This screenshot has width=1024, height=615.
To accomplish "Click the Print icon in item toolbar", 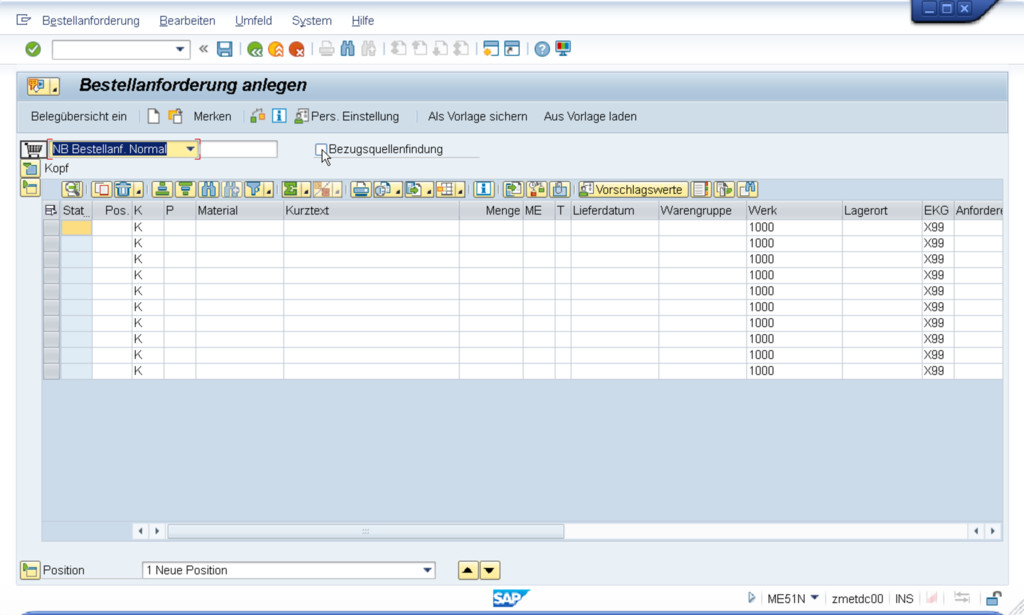I will pos(361,189).
